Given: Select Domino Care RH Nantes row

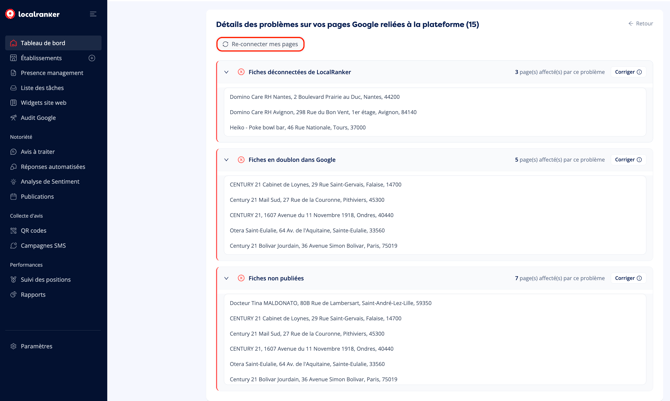Looking at the screenshot, I should tap(314, 97).
